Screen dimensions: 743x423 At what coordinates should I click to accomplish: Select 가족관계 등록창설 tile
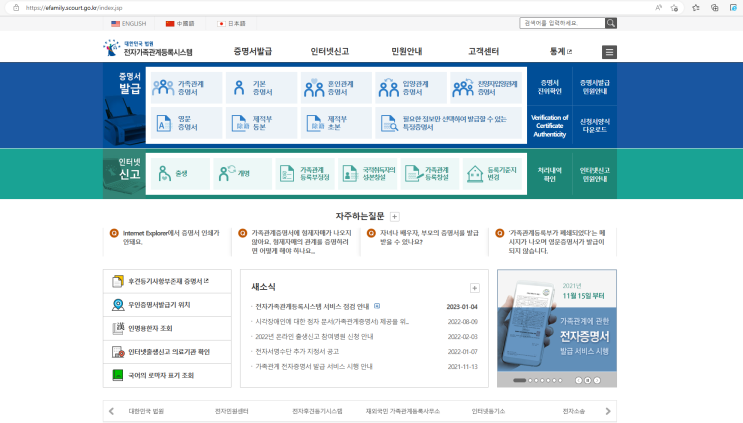click(x=430, y=174)
